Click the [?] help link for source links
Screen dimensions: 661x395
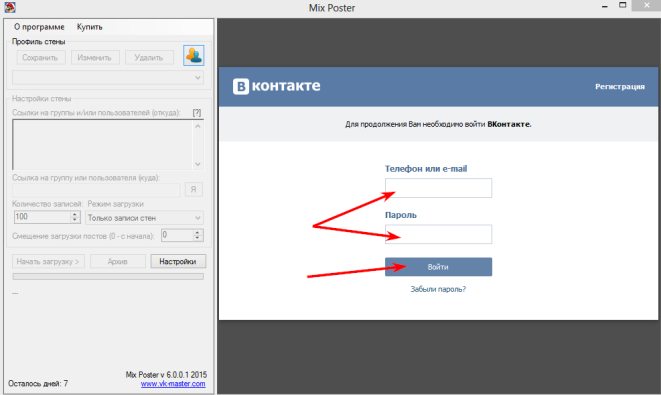[197, 113]
